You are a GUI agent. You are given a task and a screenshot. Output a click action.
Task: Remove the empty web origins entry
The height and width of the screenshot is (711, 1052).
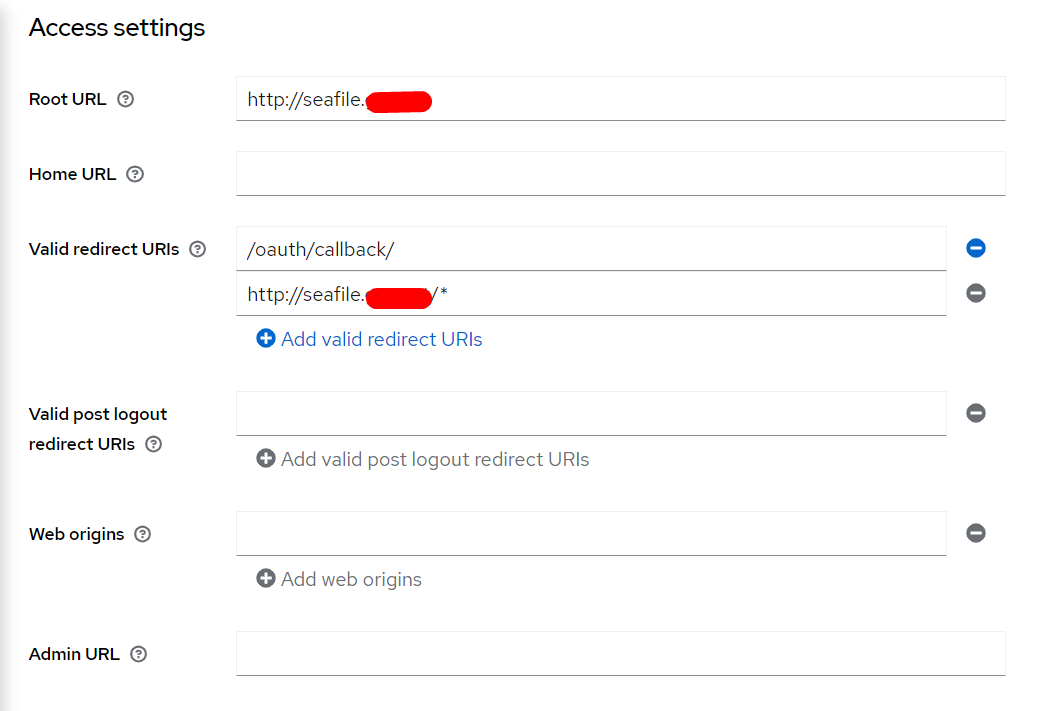[976, 533]
